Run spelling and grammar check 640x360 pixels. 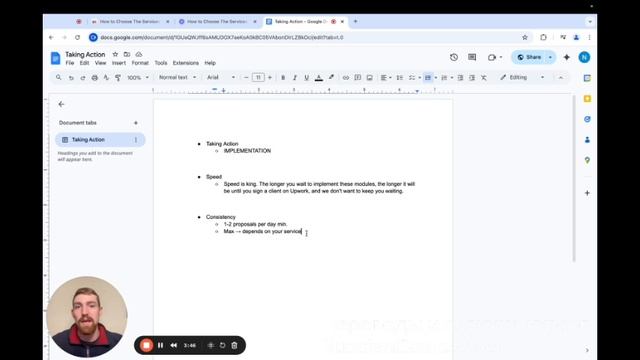coord(106,78)
